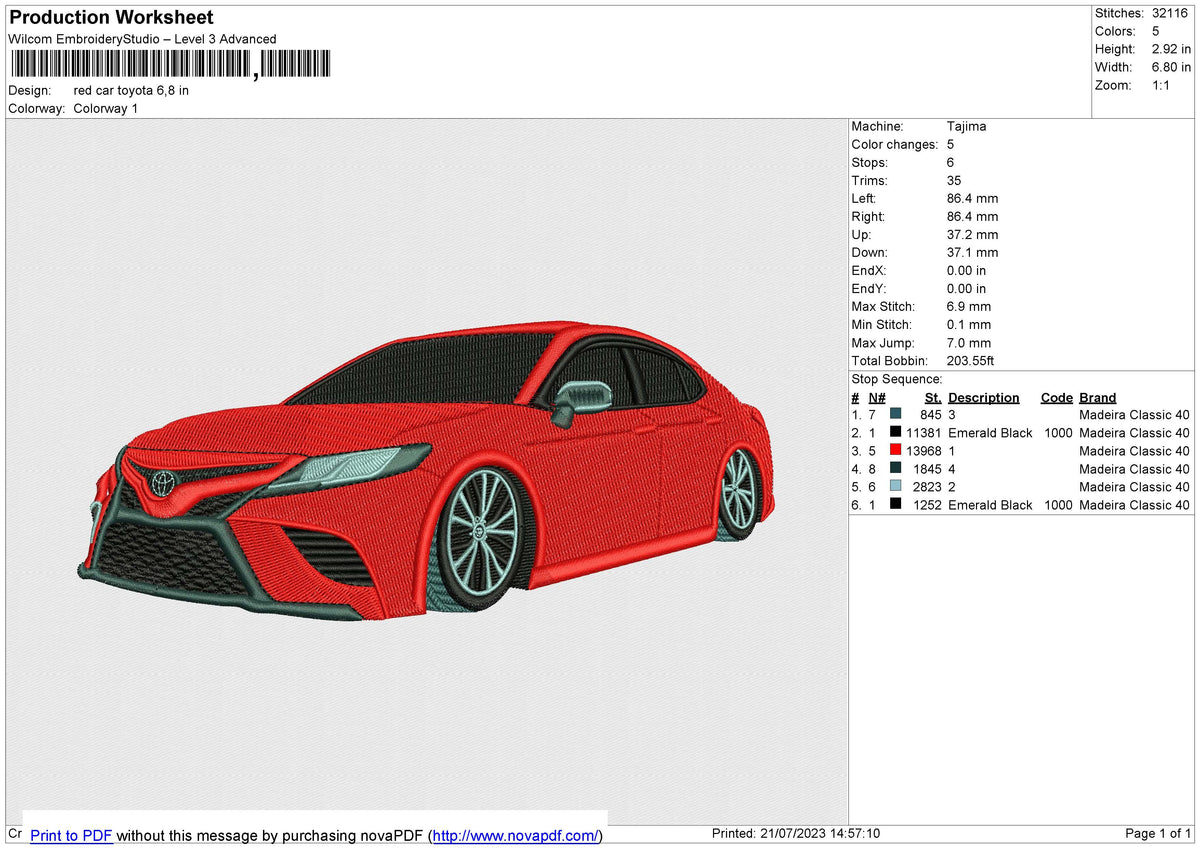Screen dimensions: 1200x848
Task: Click stitch count 2823 in stop 5
Action: coord(927,487)
